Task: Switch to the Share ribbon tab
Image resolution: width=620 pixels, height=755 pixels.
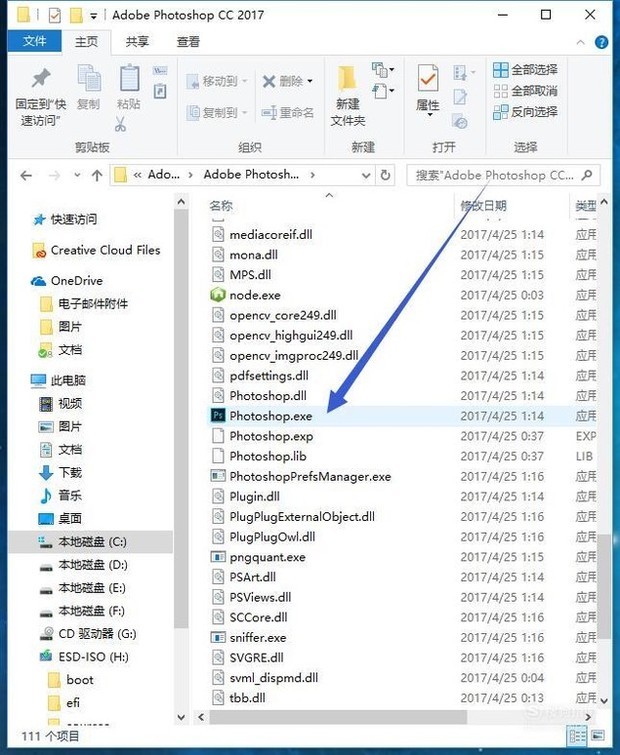Action: pyautogui.click(x=137, y=42)
